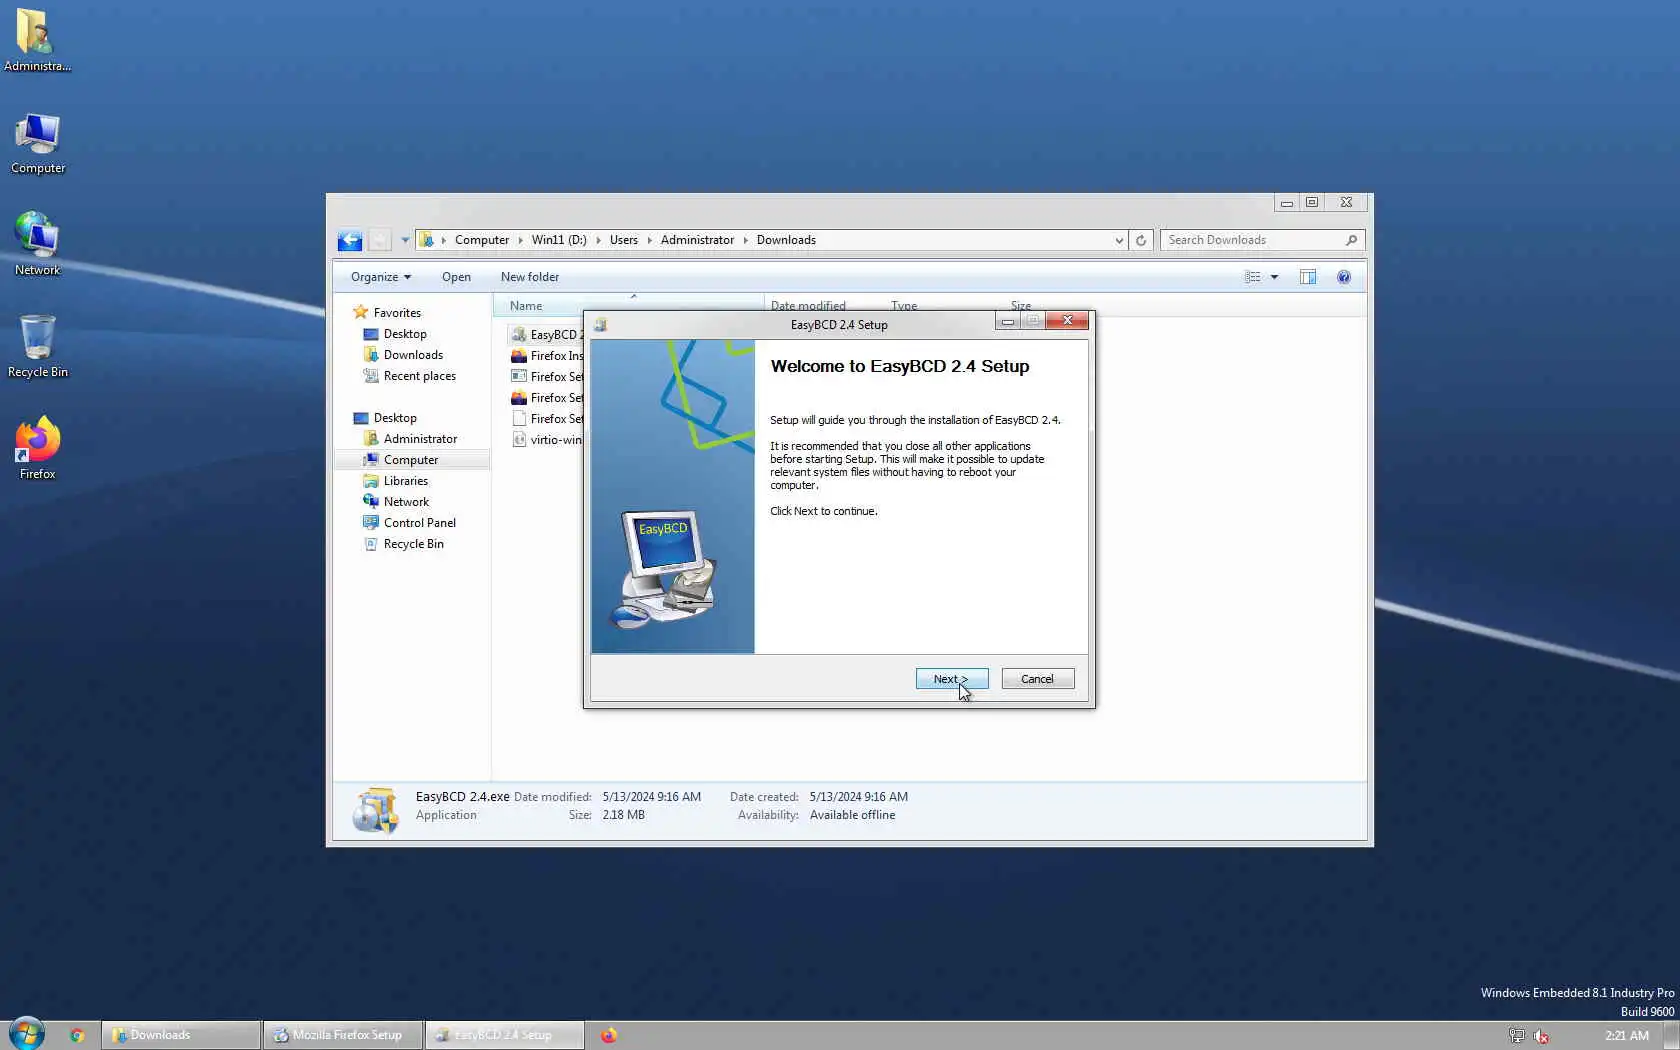Launch Chrome from the taskbar
This screenshot has height=1050, width=1680.
pos(77,1035)
